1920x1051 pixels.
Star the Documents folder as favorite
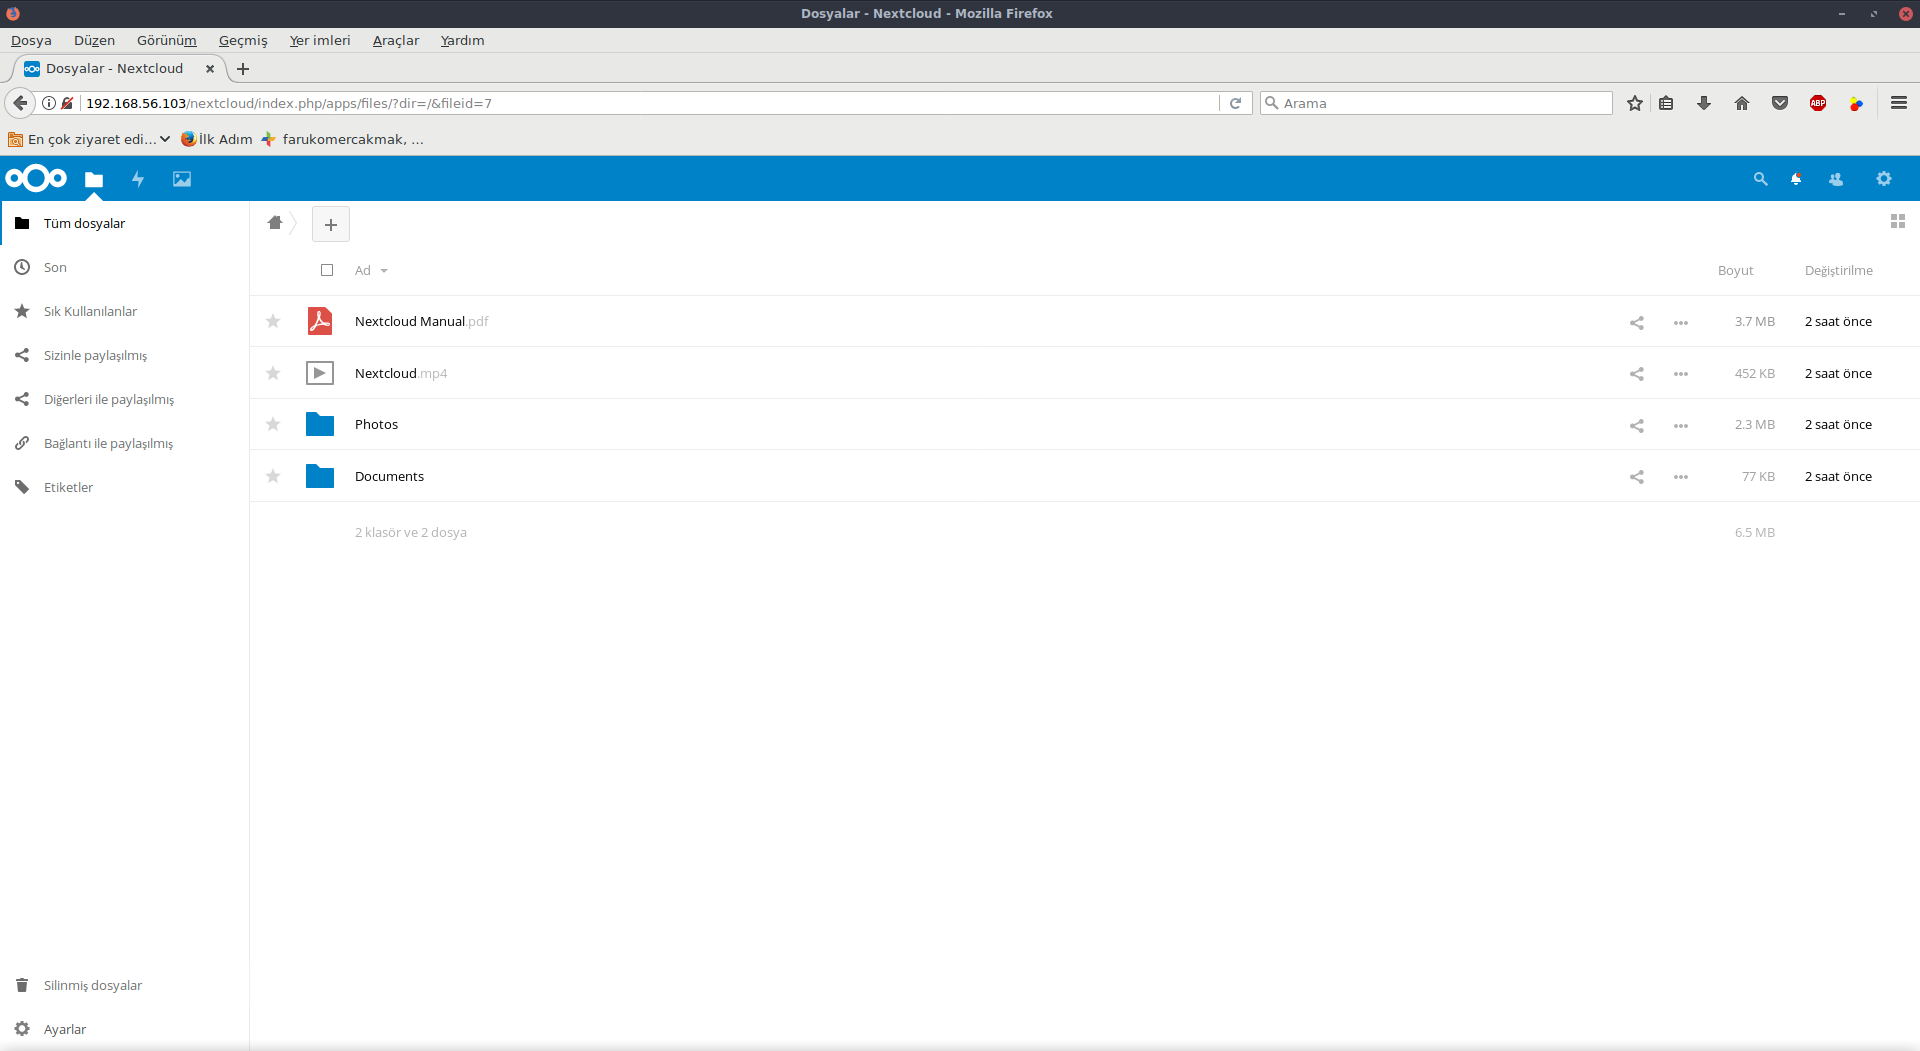[273, 477]
